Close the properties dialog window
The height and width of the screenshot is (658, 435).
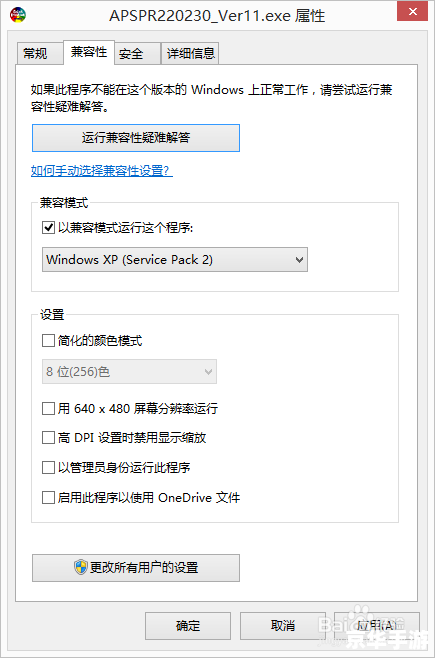pyautogui.click(x=412, y=11)
